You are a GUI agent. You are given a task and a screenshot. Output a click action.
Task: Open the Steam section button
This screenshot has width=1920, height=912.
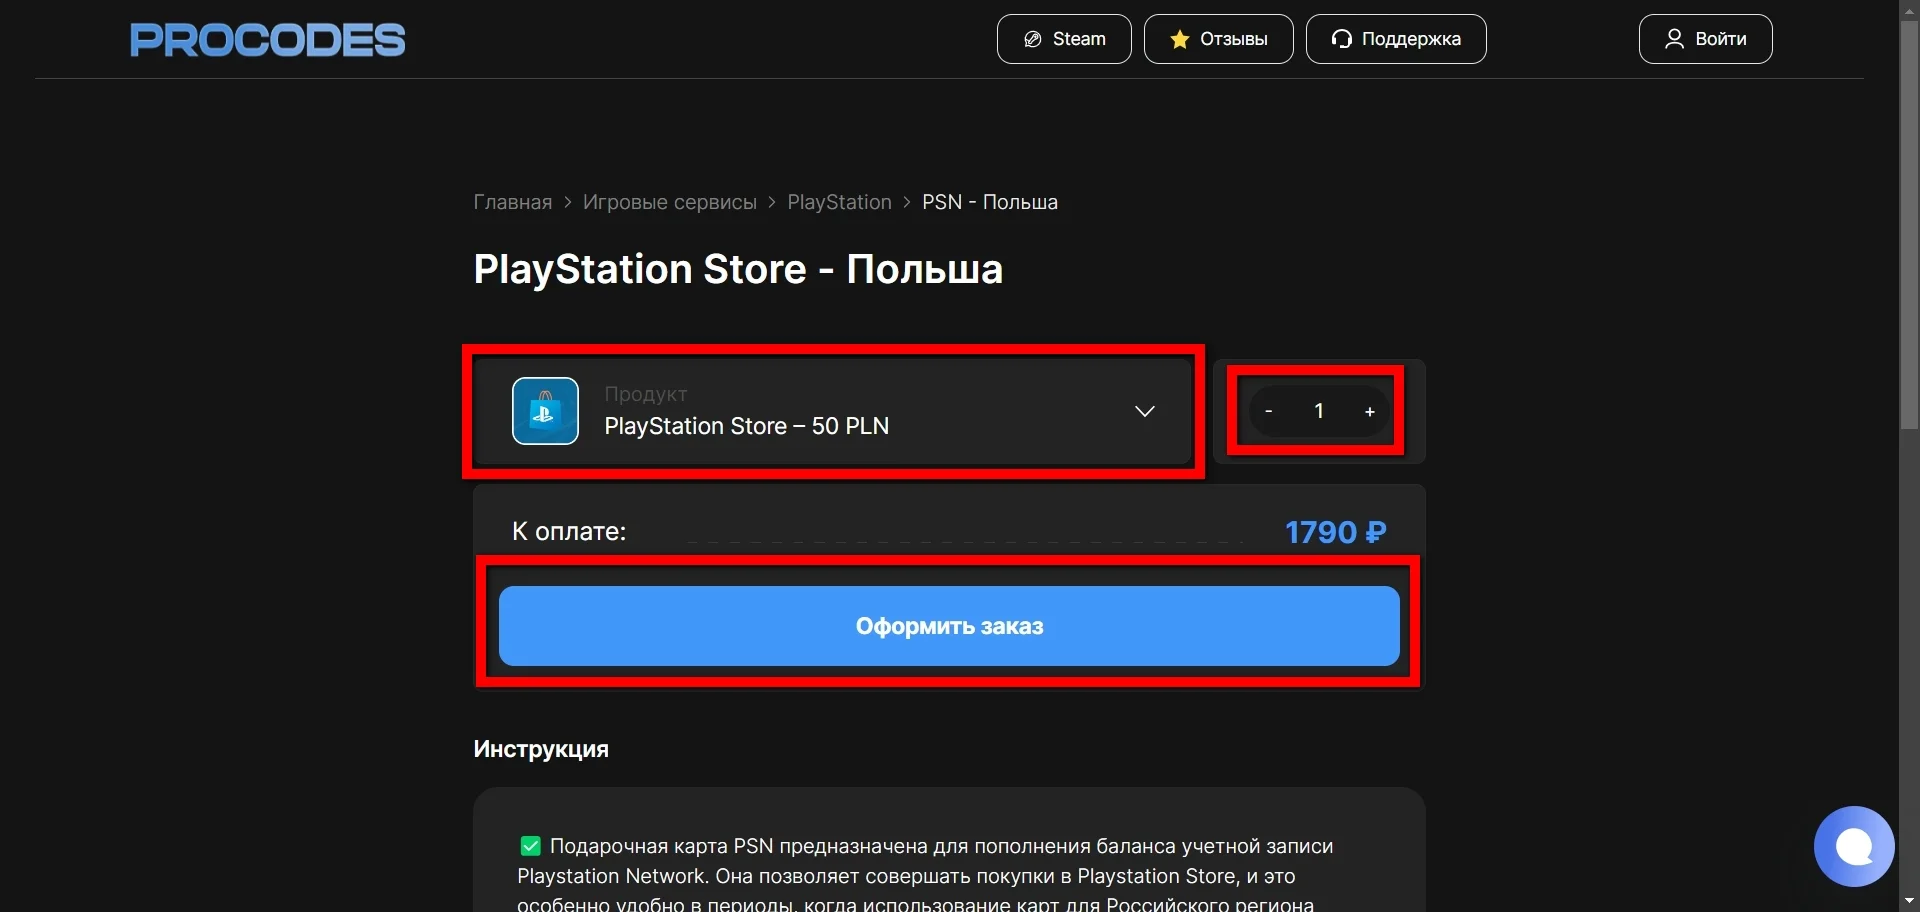pos(1064,39)
